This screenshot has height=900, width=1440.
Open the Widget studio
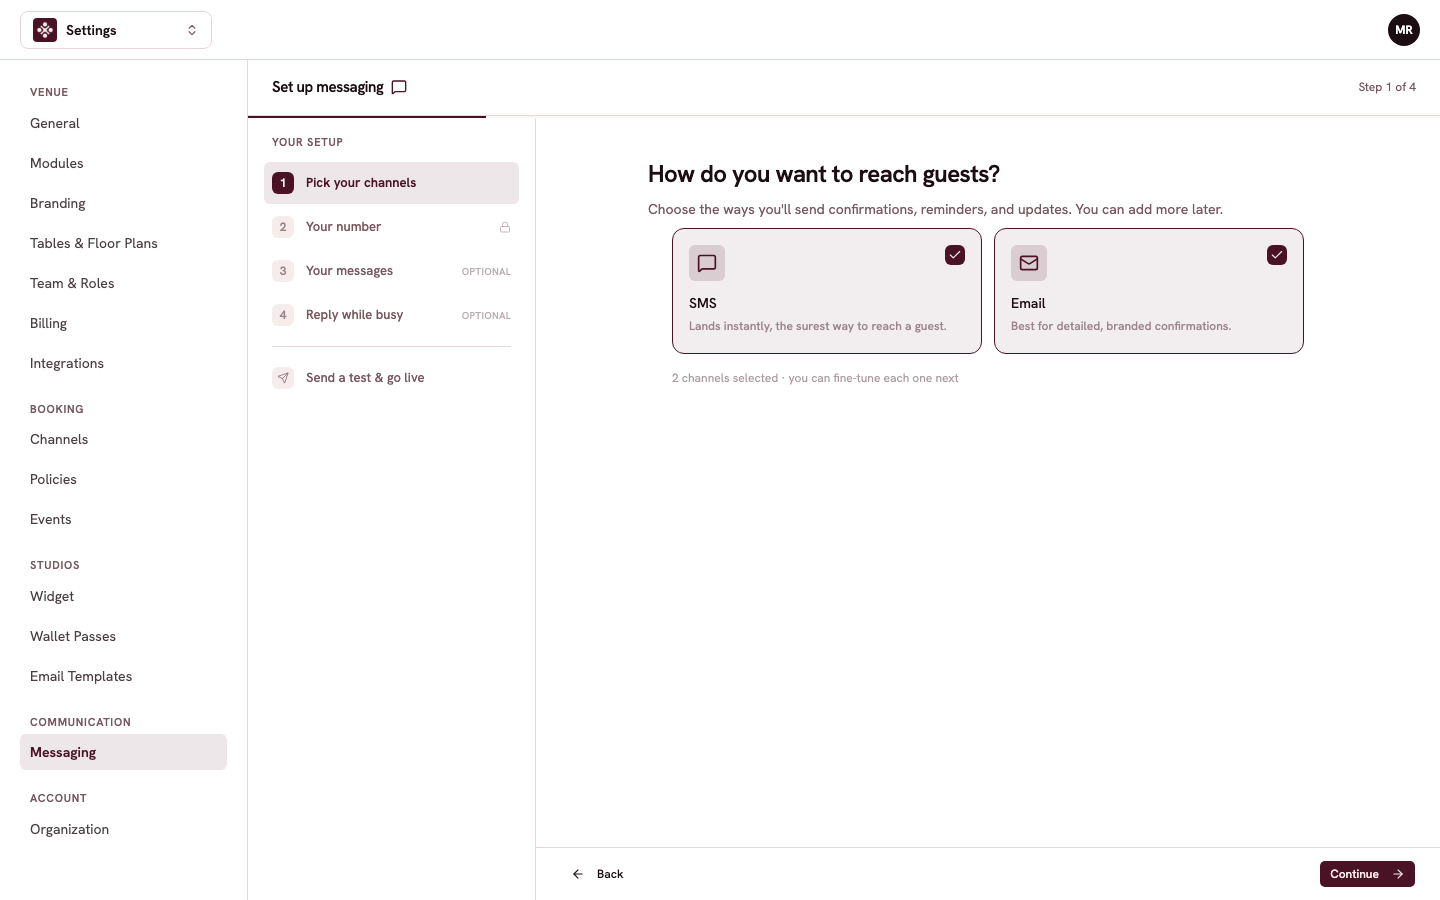pyautogui.click(x=123, y=596)
